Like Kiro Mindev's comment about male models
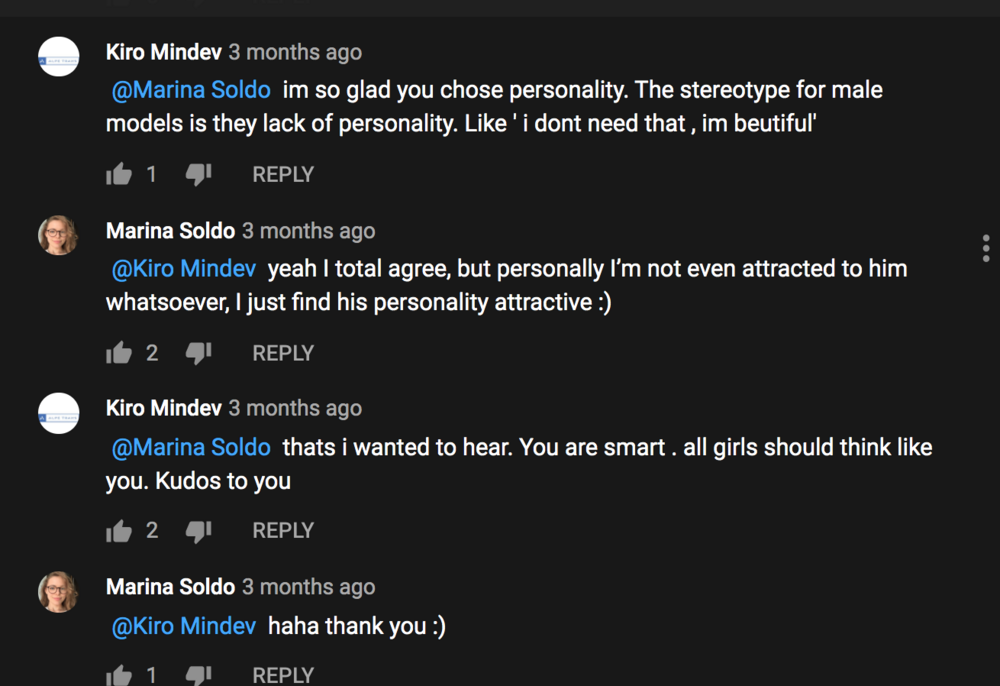 (119, 174)
